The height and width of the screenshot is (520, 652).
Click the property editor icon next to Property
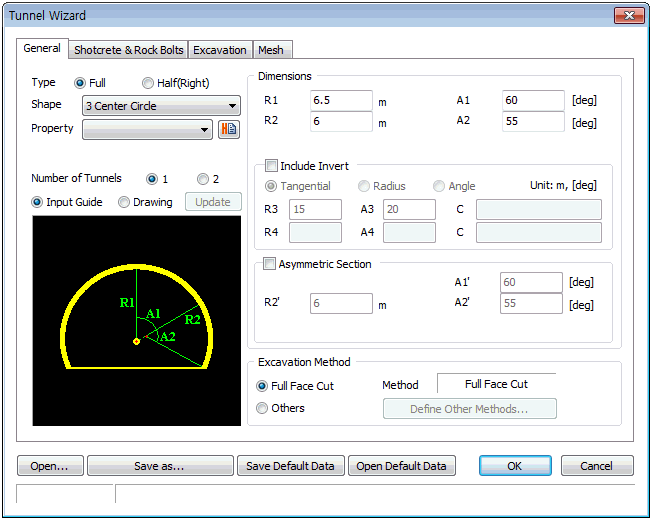(x=228, y=129)
